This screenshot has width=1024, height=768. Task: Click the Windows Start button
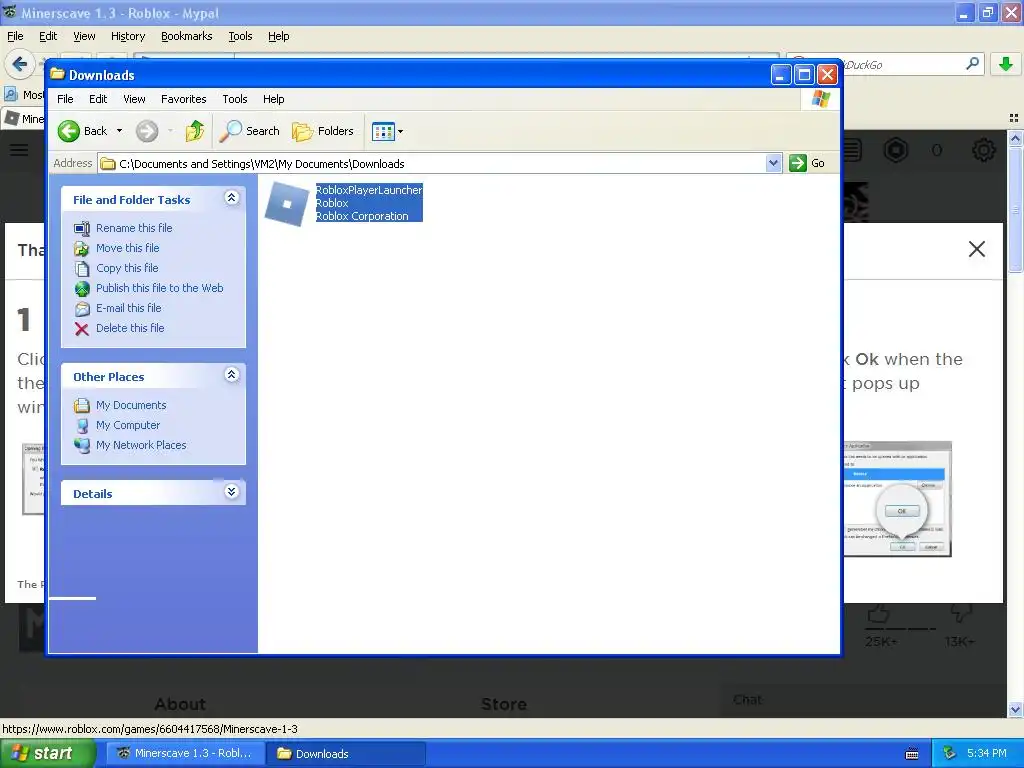click(47, 753)
